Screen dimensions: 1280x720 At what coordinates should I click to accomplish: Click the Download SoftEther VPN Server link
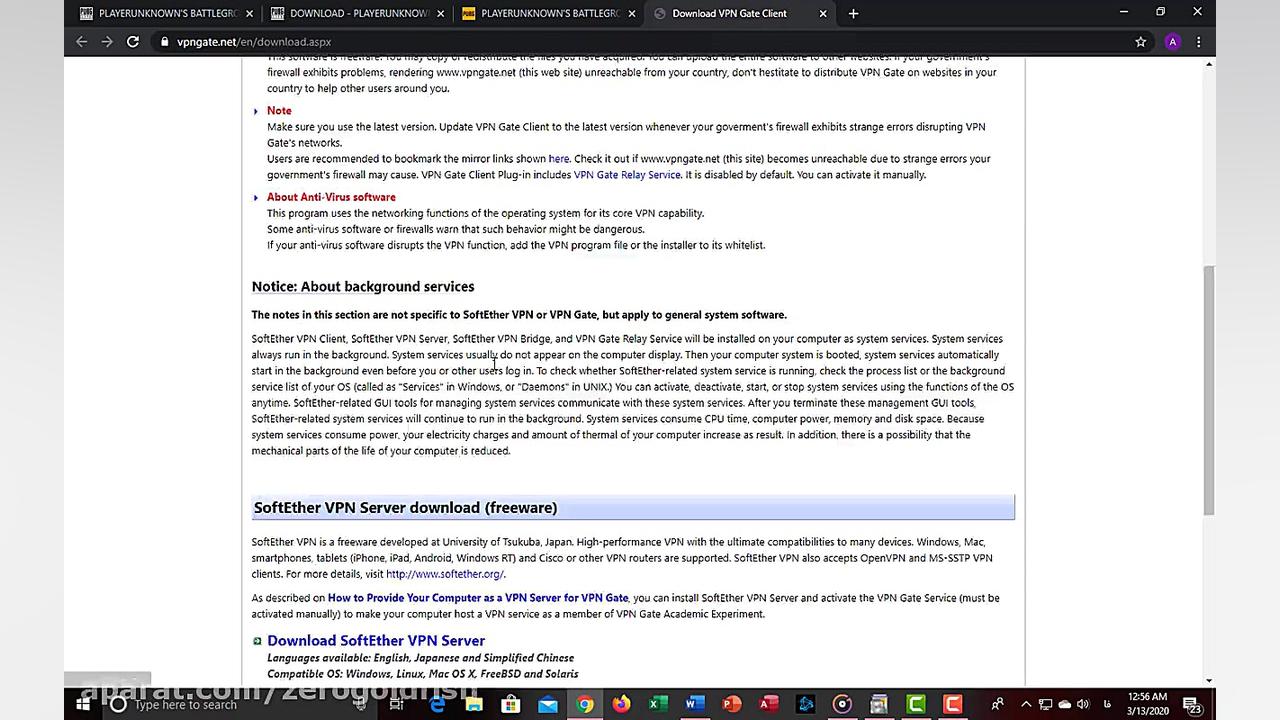pos(376,641)
